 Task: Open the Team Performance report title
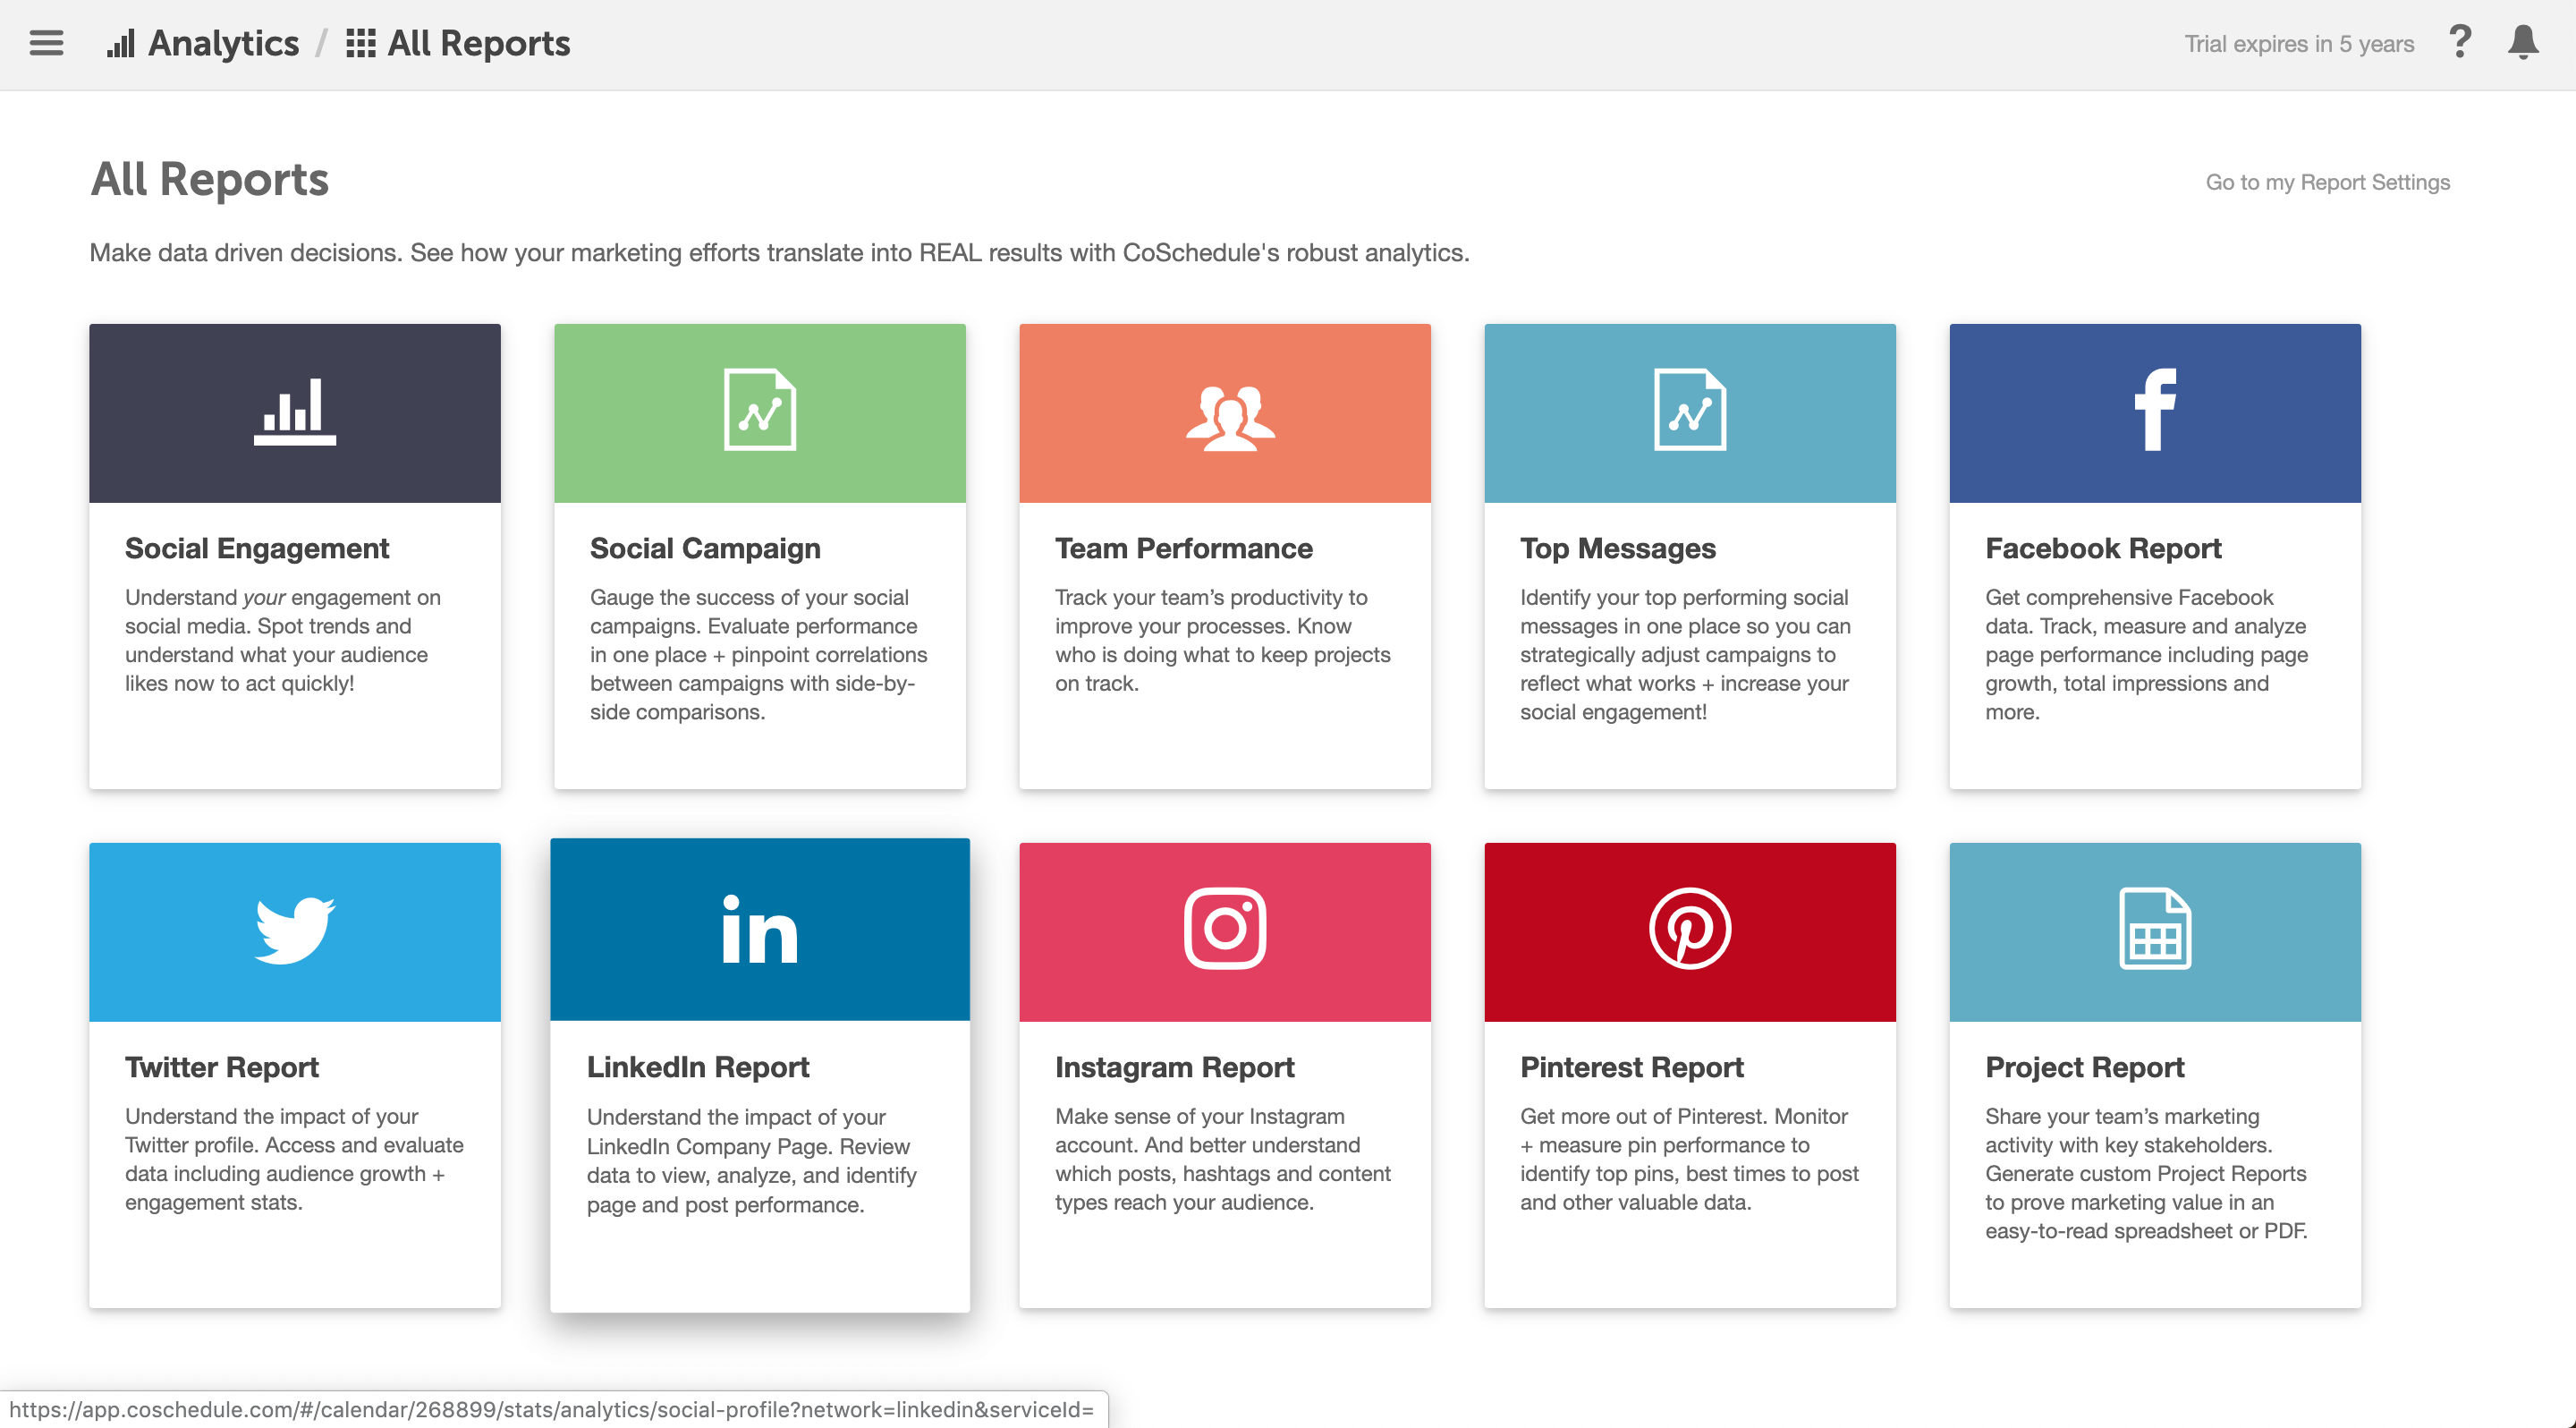[x=1184, y=548]
